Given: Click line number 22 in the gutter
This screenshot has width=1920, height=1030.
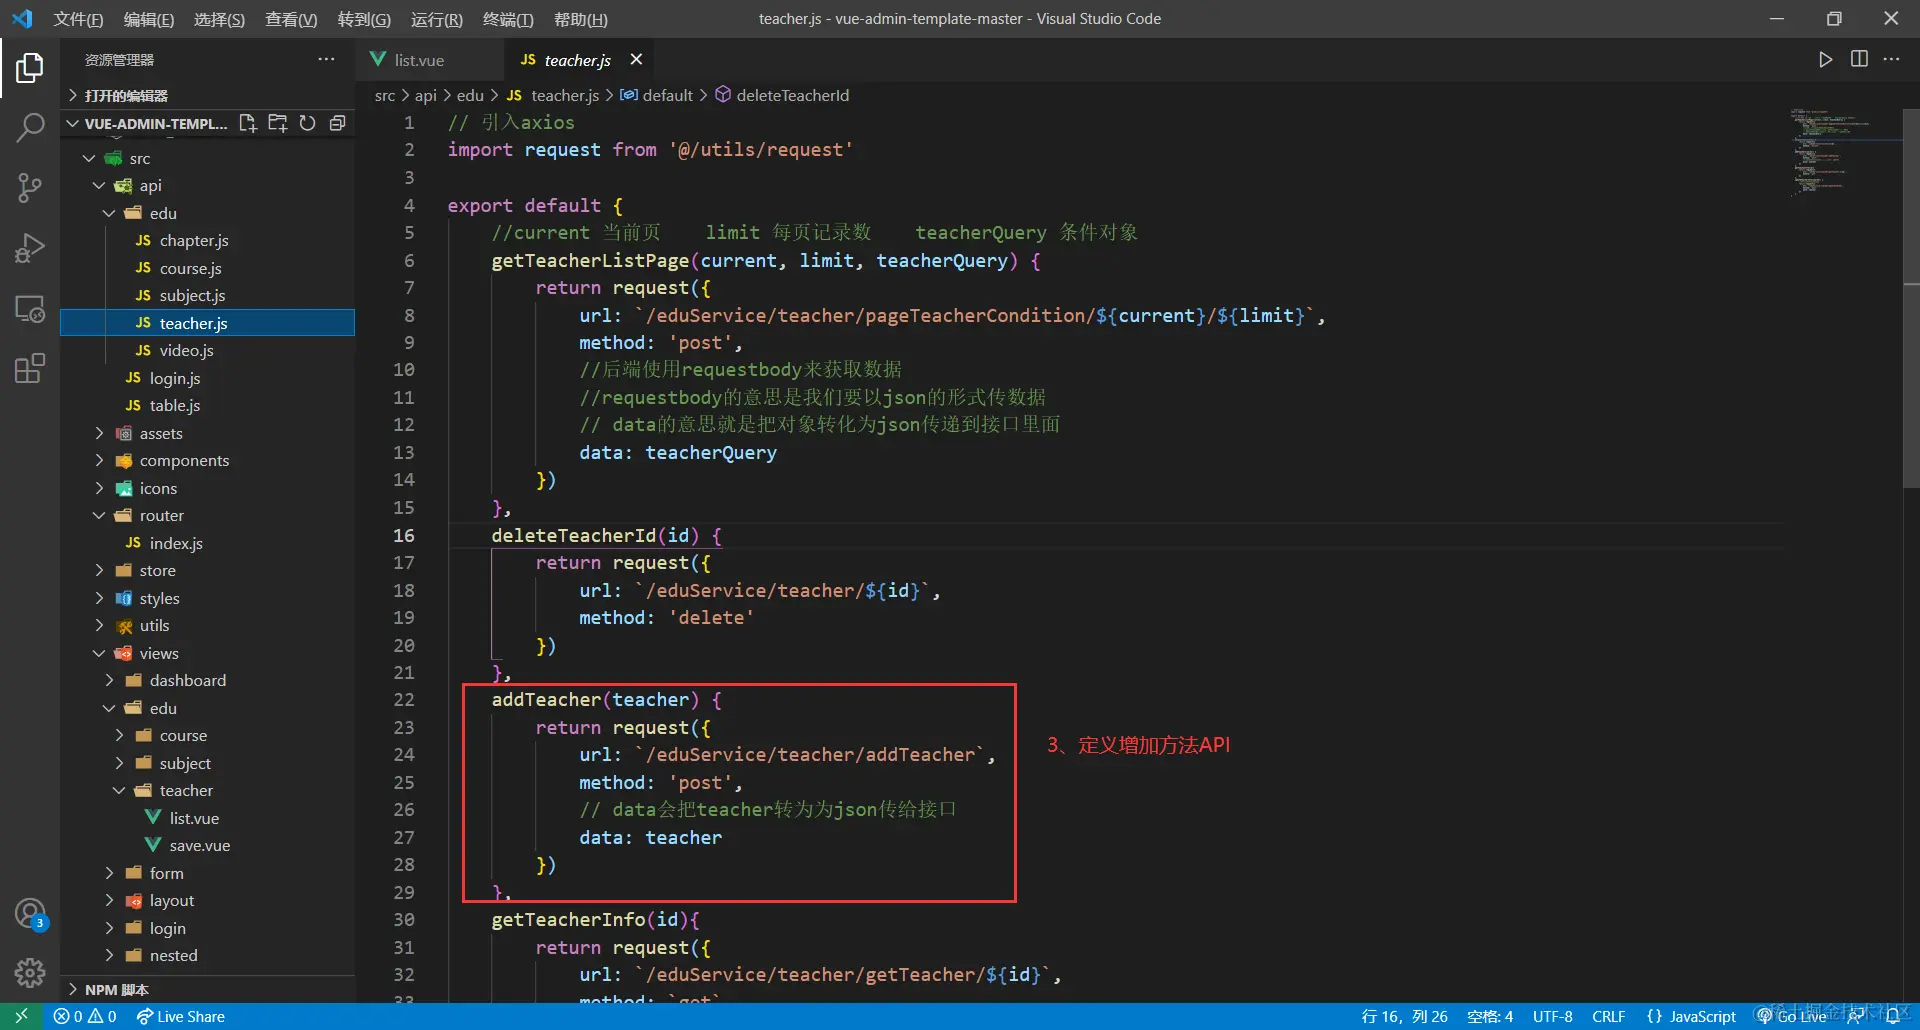Looking at the screenshot, I should coord(404,700).
